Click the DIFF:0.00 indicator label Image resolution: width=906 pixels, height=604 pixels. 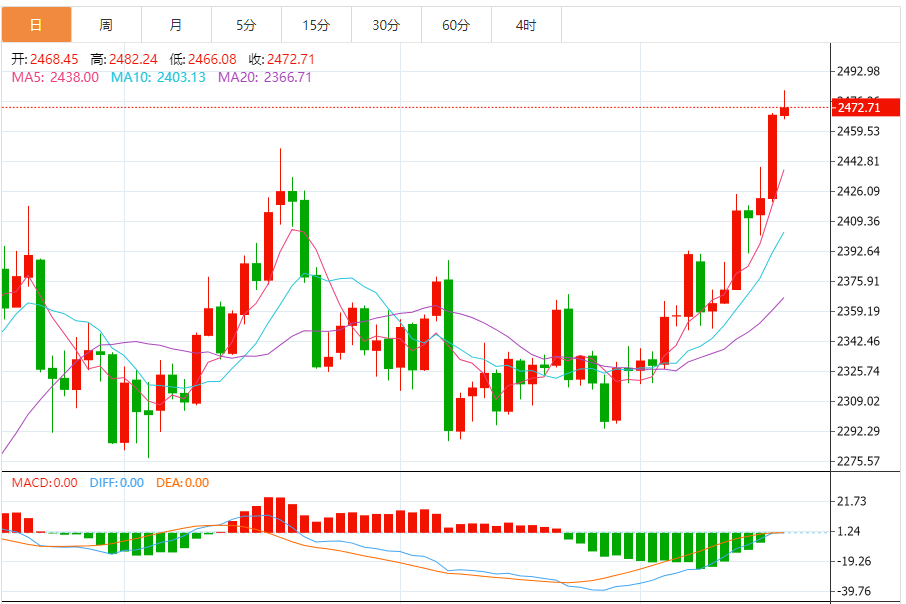(117, 483)
